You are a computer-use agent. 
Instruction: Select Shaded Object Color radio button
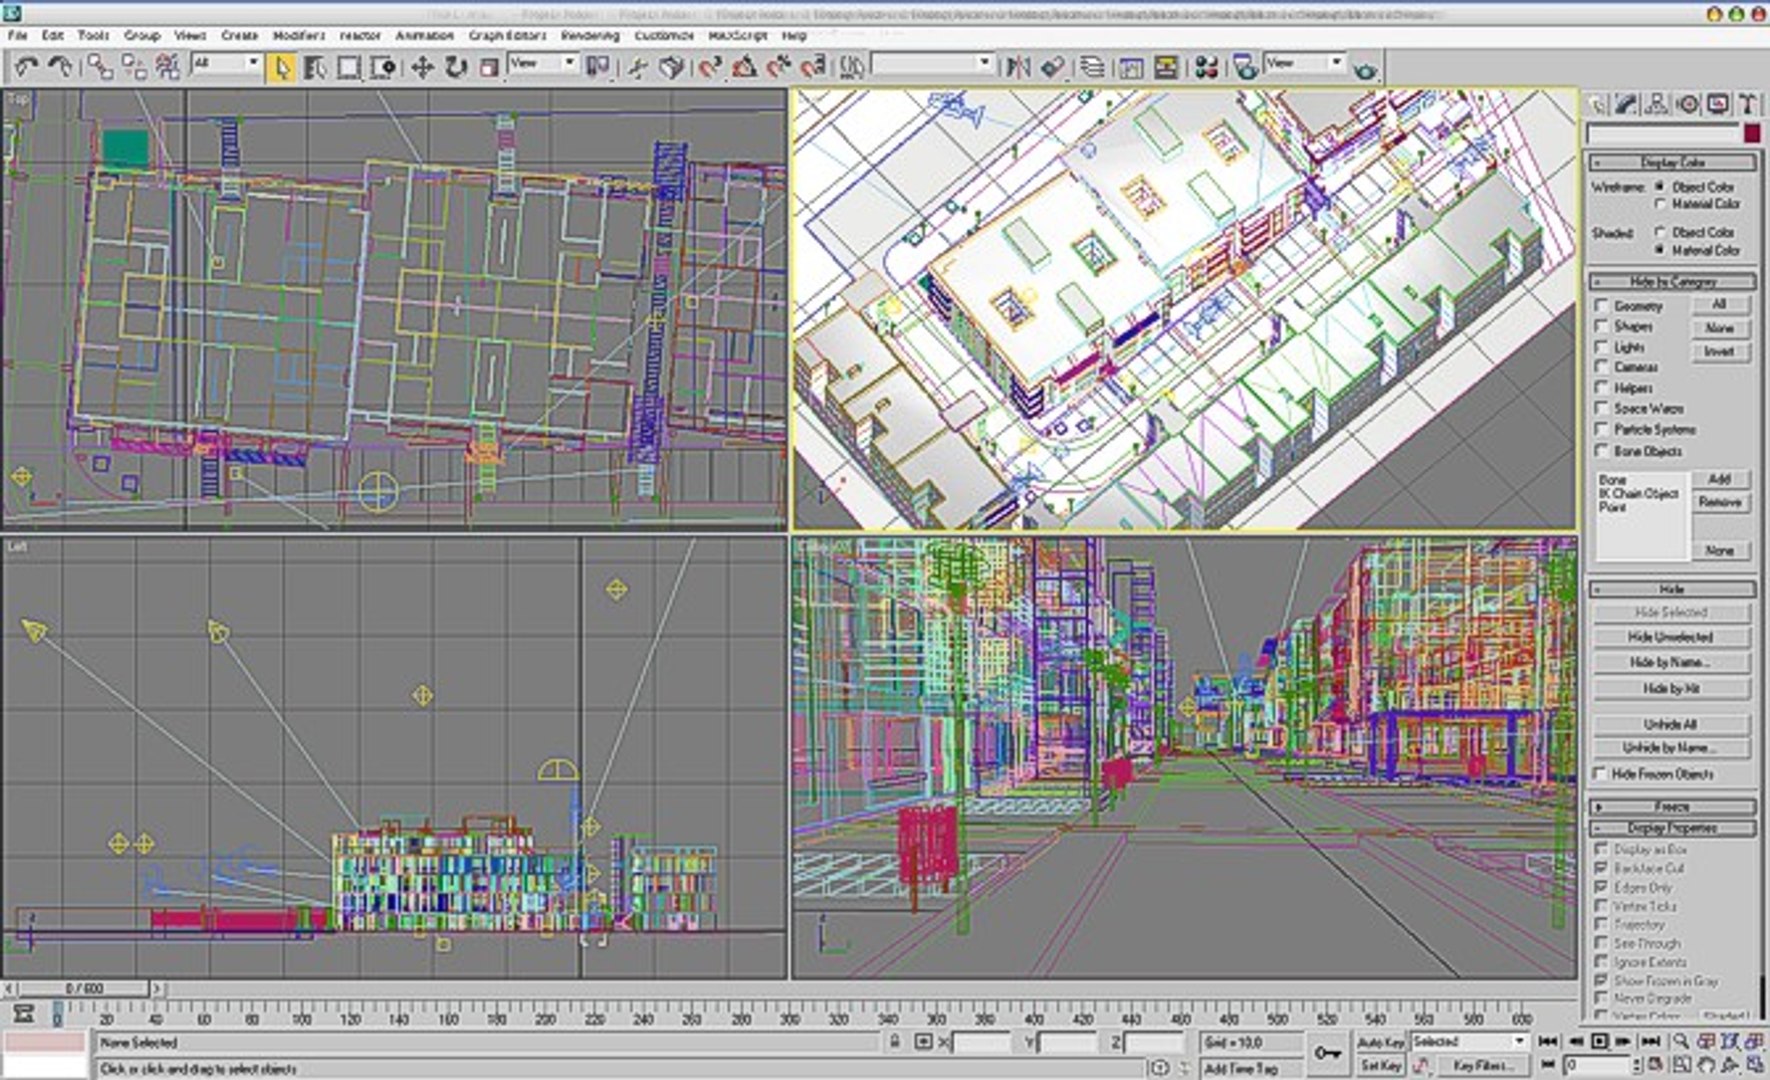tap(1660, 232)
